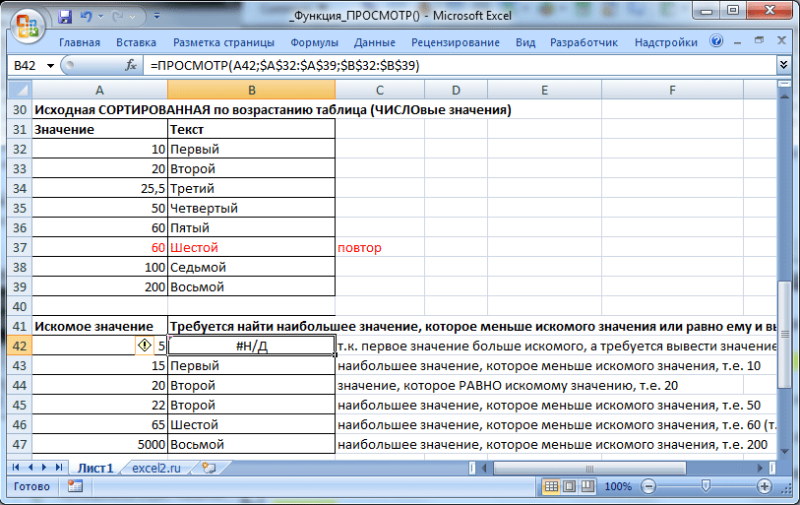This screenshot has width=800, height=505.
Task: Zoom in with the plus button
Action: (764, 486)
